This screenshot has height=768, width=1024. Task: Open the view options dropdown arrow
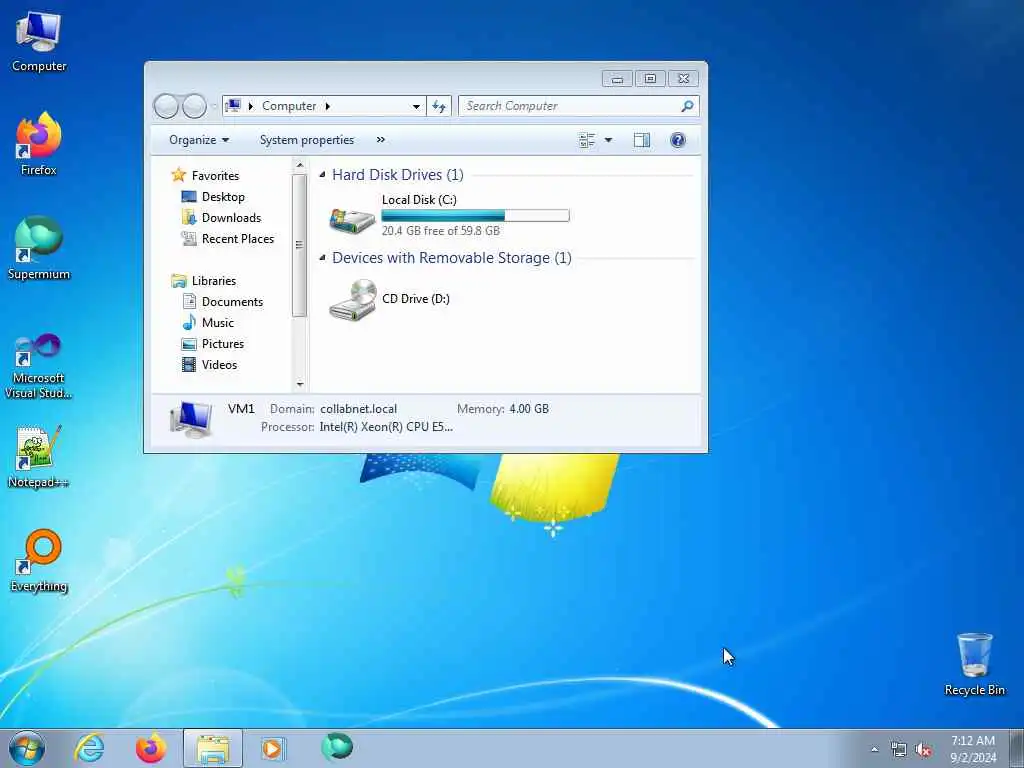pos(608,140)
